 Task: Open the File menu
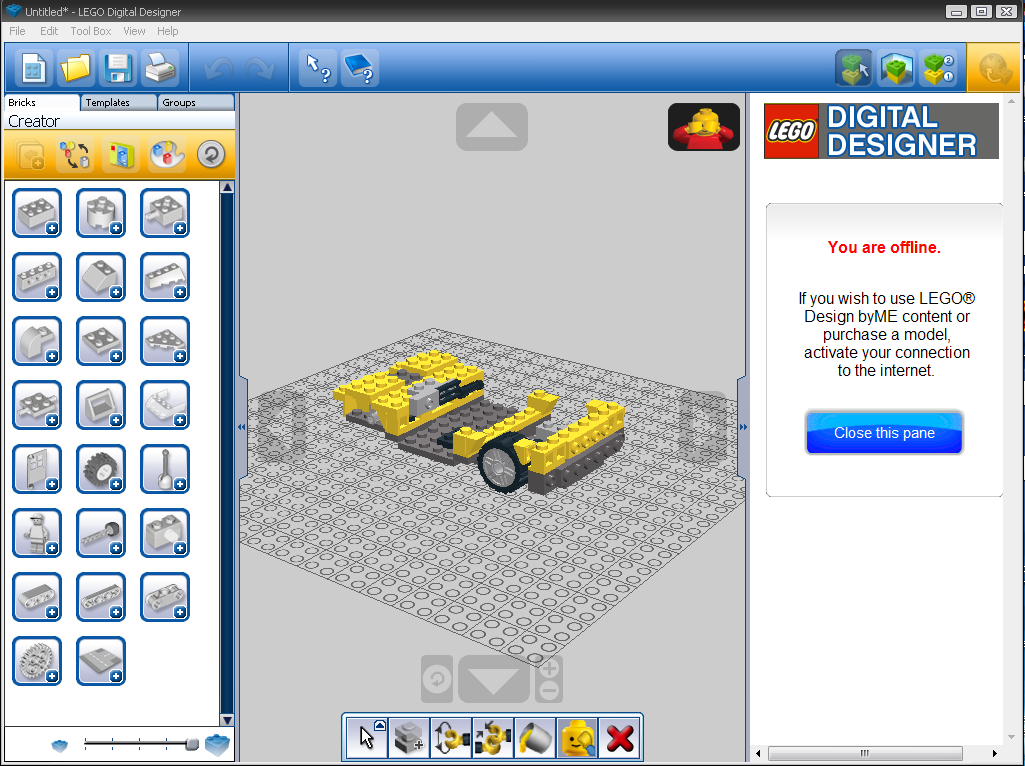(17, 31)
